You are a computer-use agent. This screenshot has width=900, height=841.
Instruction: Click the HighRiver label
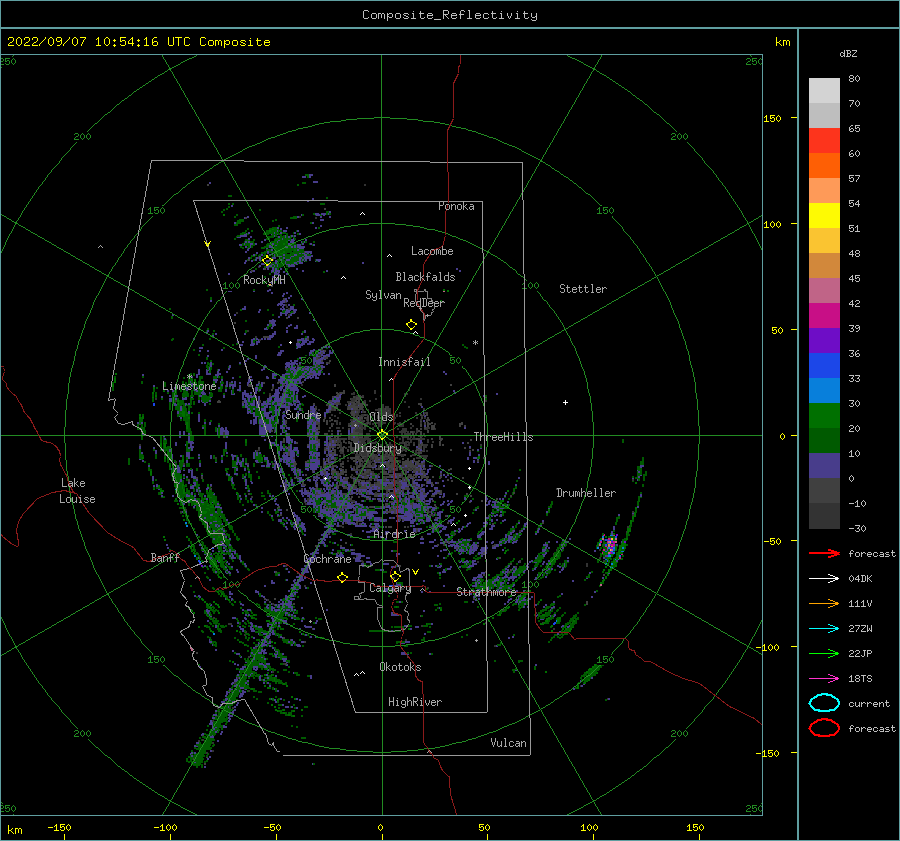(x=414, y=702)
